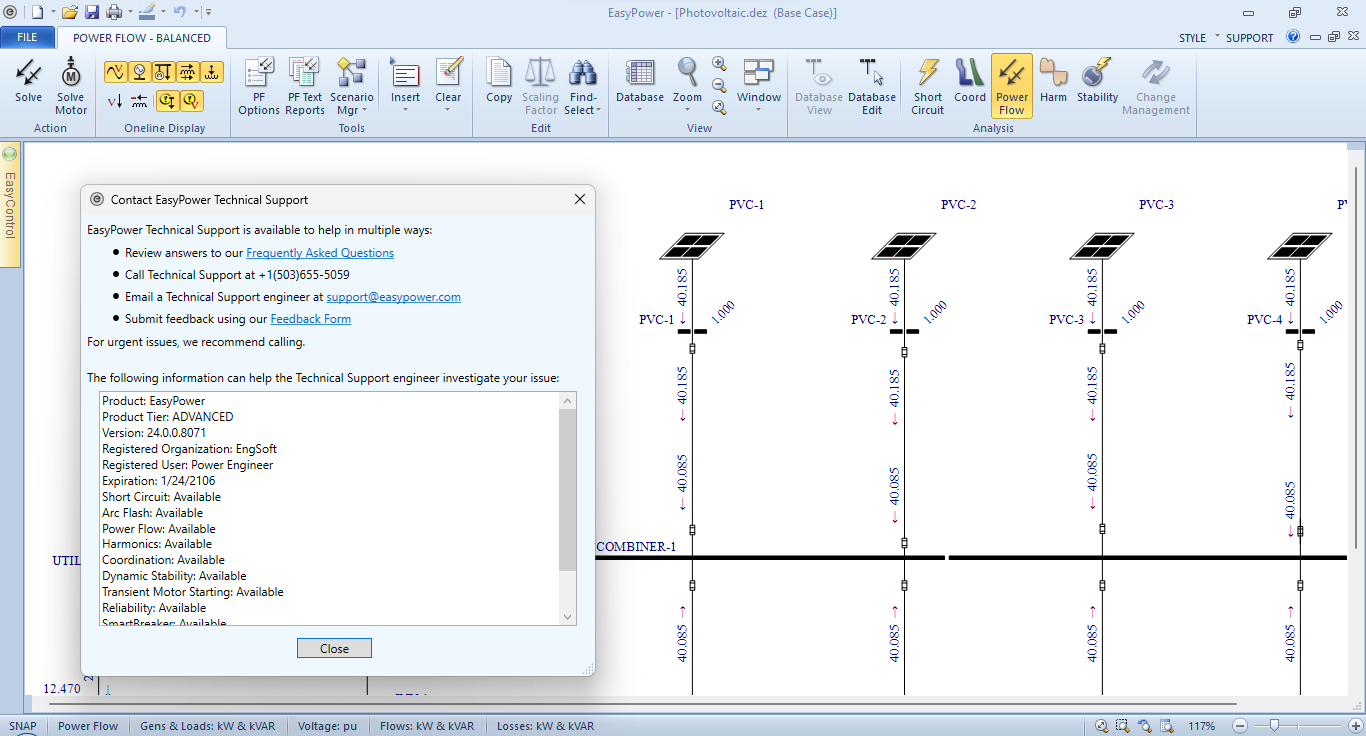The height and width of the screenshot is (736, 1366).
Task: Undo with the quick access arrow
Action: point(179,12)
